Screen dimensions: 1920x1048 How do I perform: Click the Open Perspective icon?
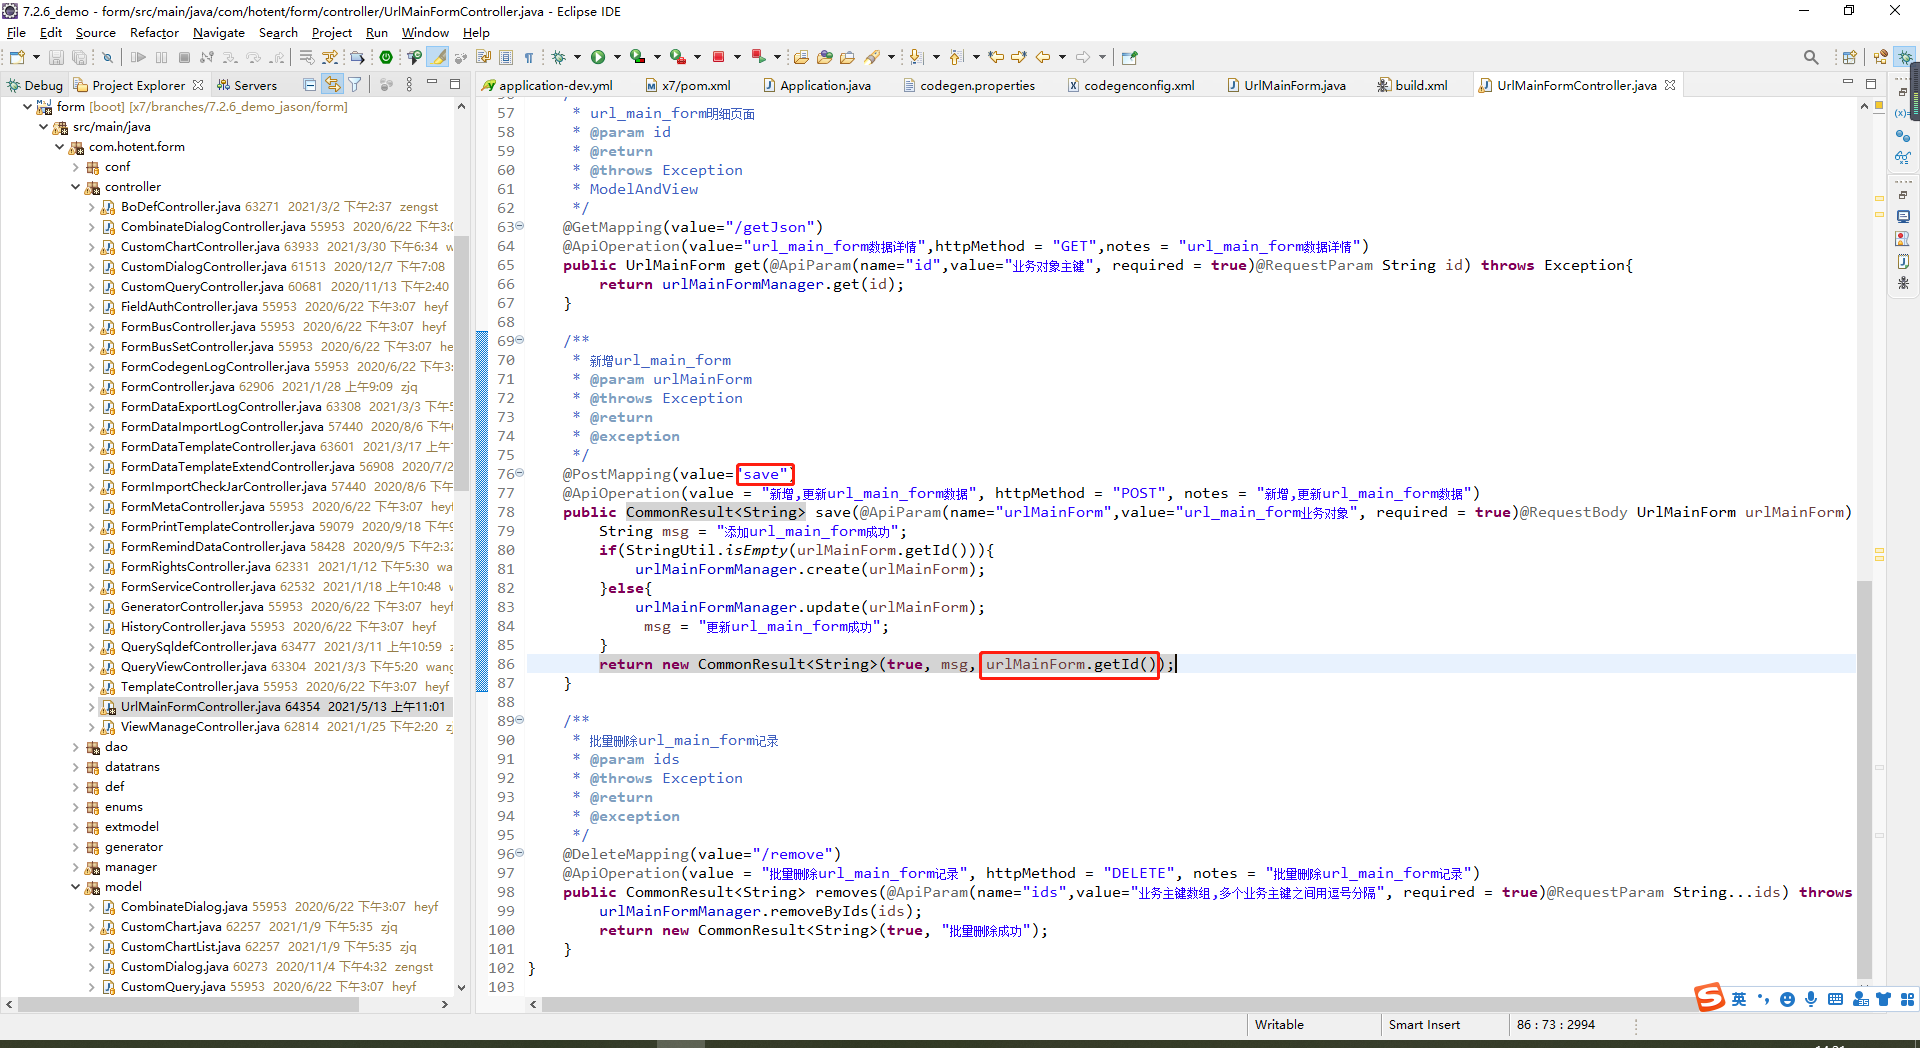click(x=1849, y=57)
